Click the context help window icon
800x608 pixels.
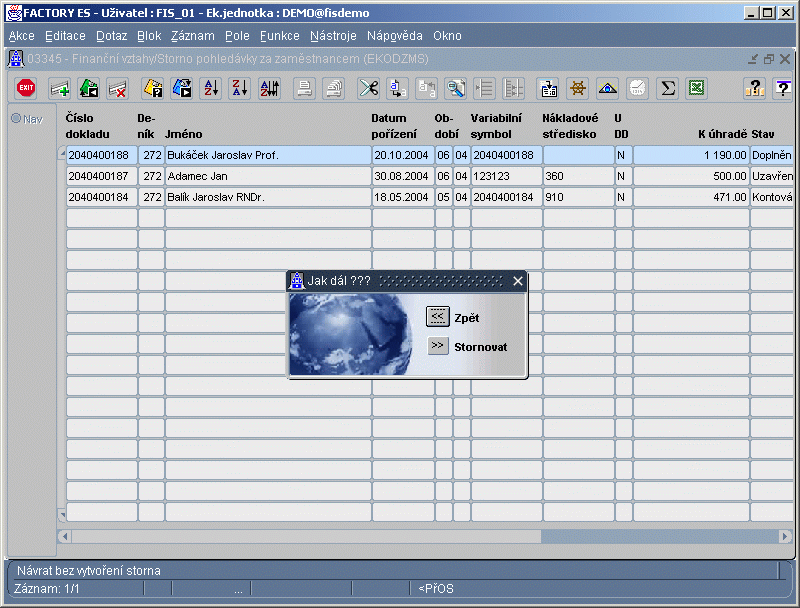tap(783, 88)
